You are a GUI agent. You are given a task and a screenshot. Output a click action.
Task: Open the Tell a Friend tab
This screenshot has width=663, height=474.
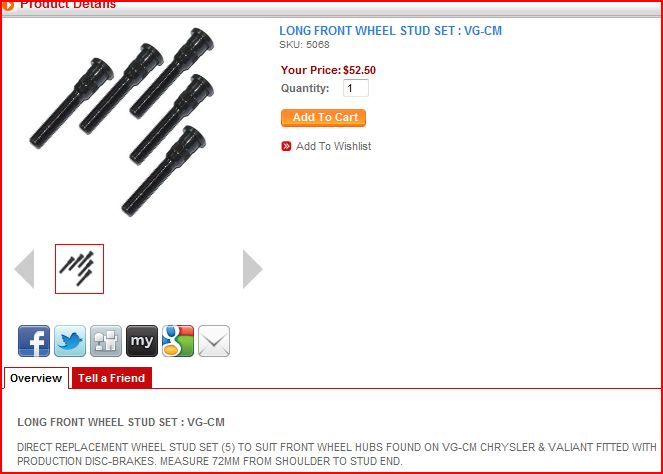point(112,378)
